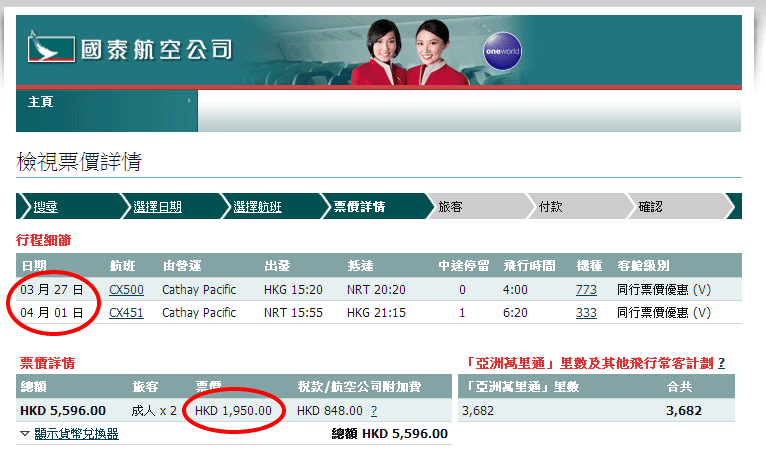
Task: Click the 付款 step in progress bar
Action: coord(551,206)
